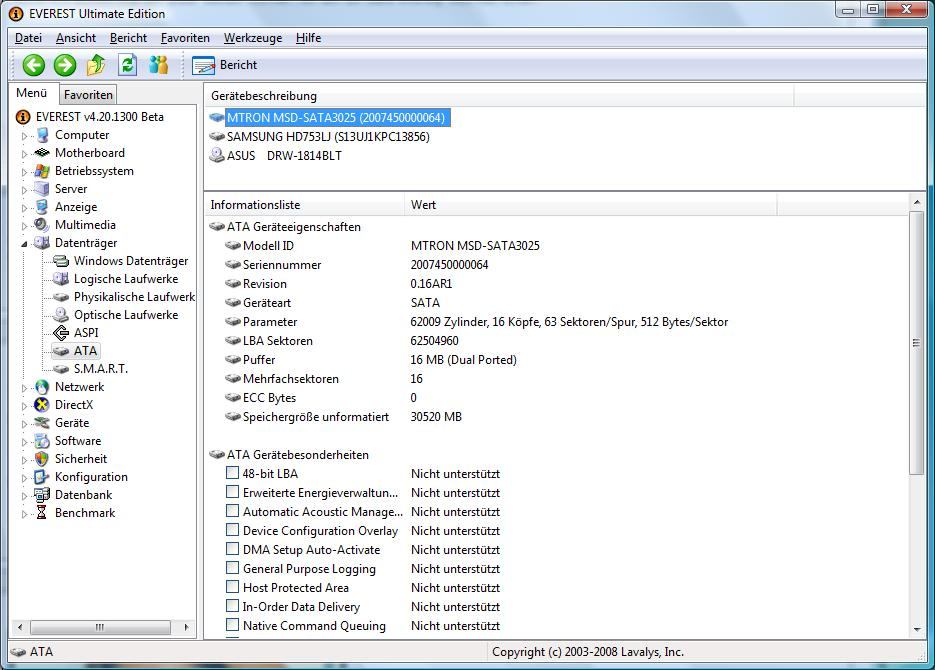Click the Betriebssystem Windows flag icon

click(x=42, y=171)
